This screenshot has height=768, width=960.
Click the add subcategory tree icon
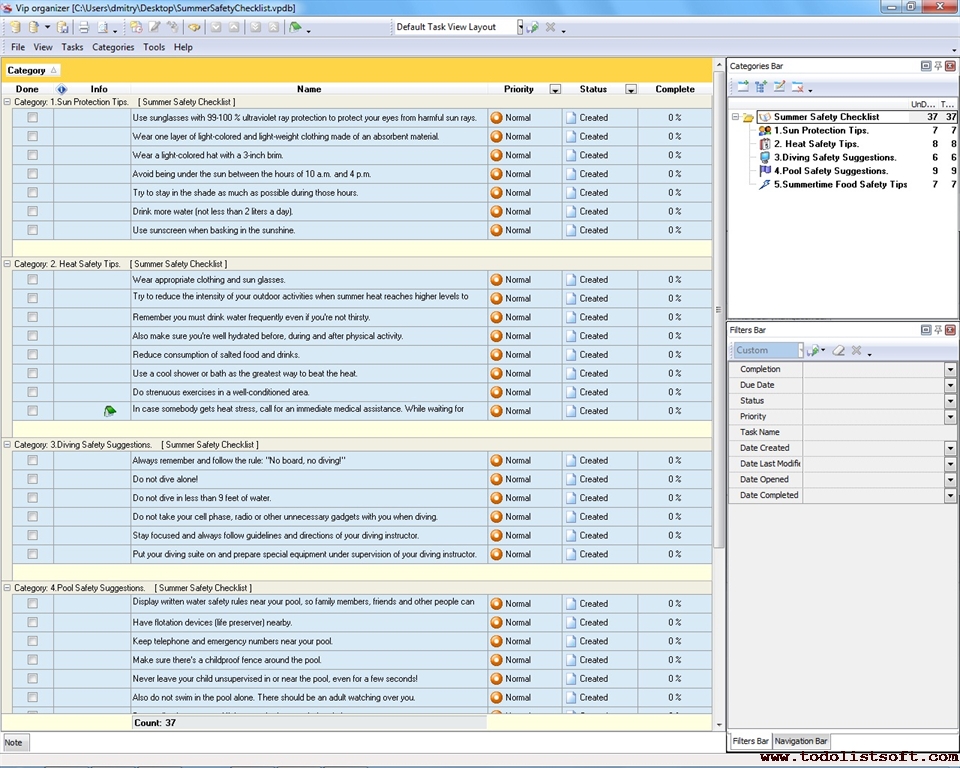point(761,87)
